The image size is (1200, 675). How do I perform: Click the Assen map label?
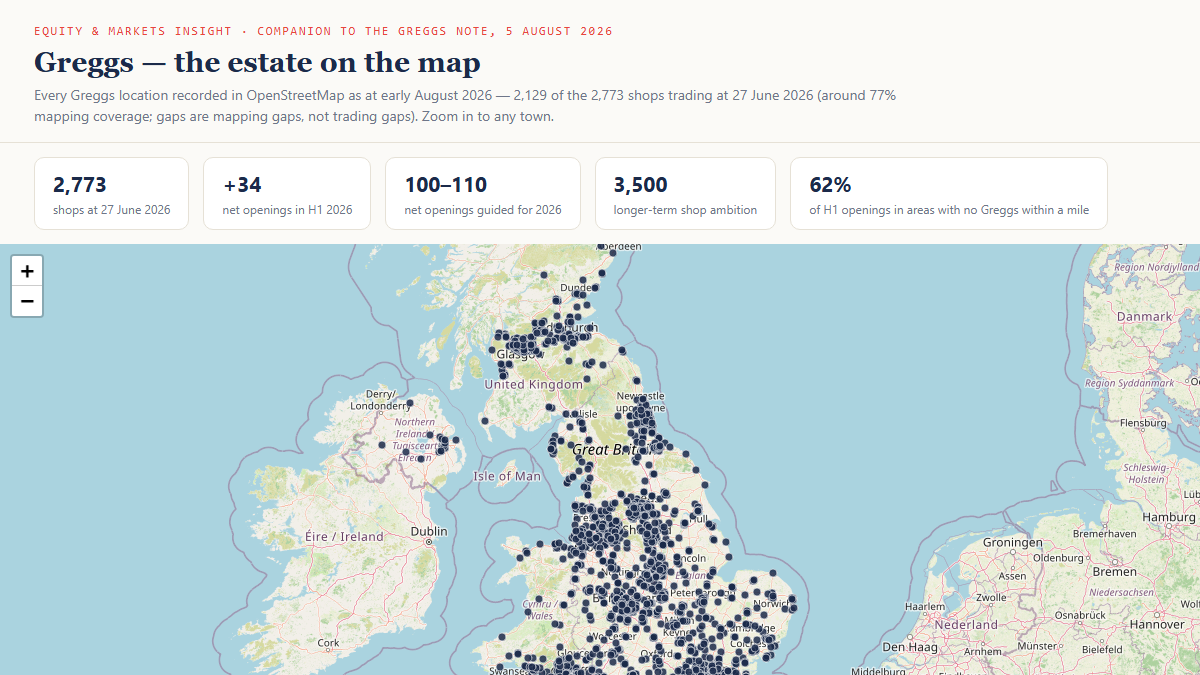1012,576
